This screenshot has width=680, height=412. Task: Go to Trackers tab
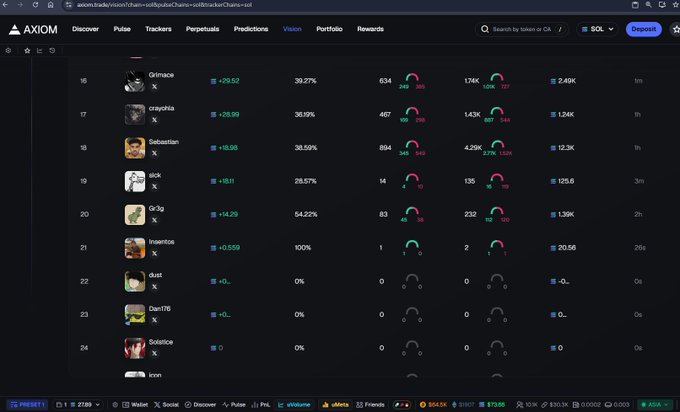coord(158,29)
